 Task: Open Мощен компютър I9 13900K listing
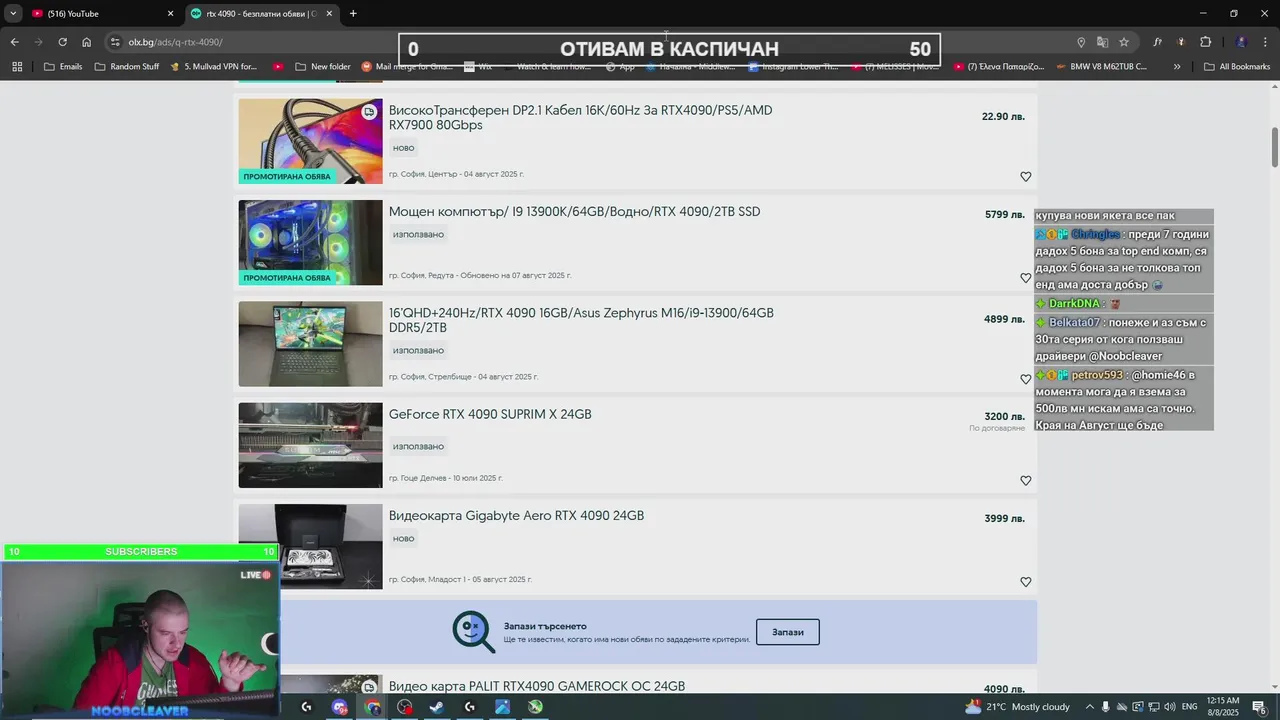pos(574,212)
